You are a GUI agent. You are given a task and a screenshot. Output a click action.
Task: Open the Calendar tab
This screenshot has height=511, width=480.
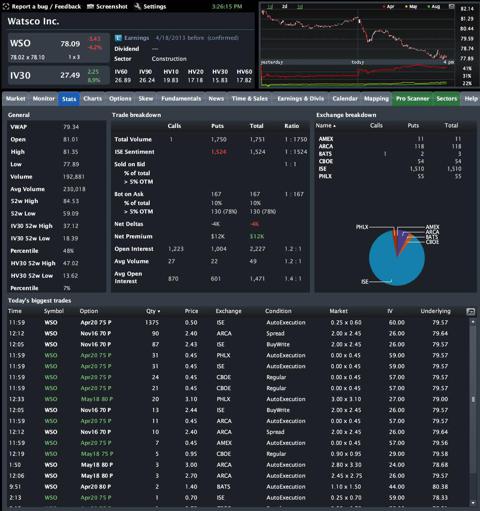click(345, 99)
